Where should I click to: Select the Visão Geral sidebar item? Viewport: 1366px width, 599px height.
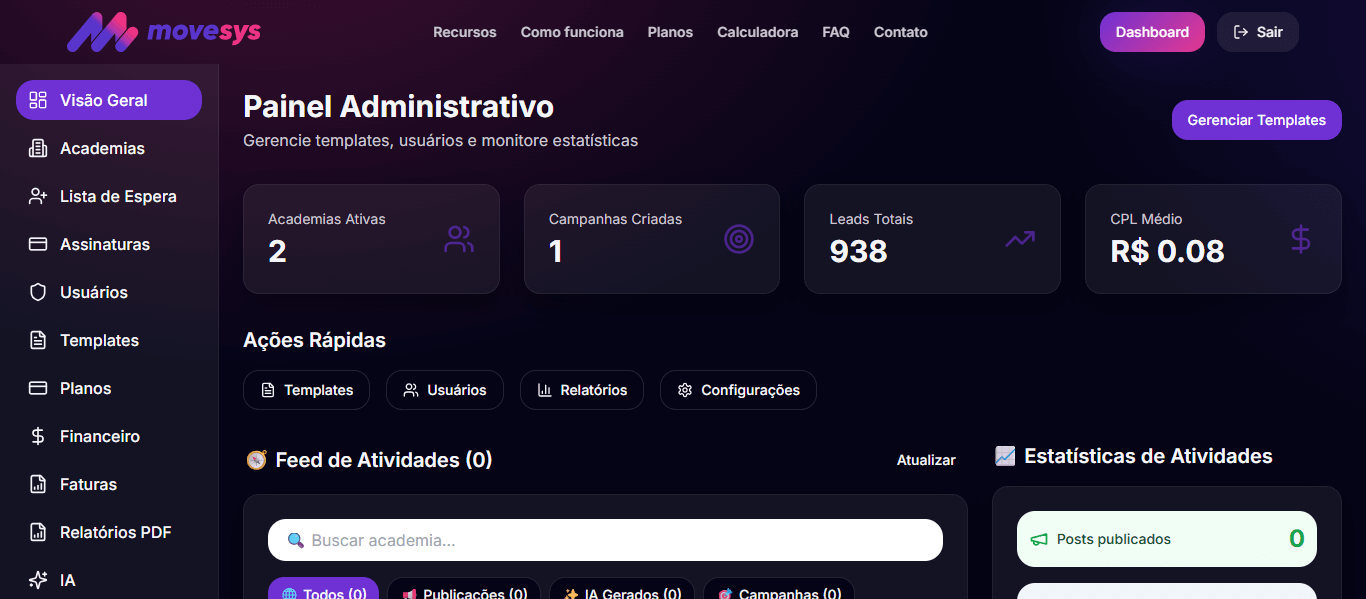(108, 100)
